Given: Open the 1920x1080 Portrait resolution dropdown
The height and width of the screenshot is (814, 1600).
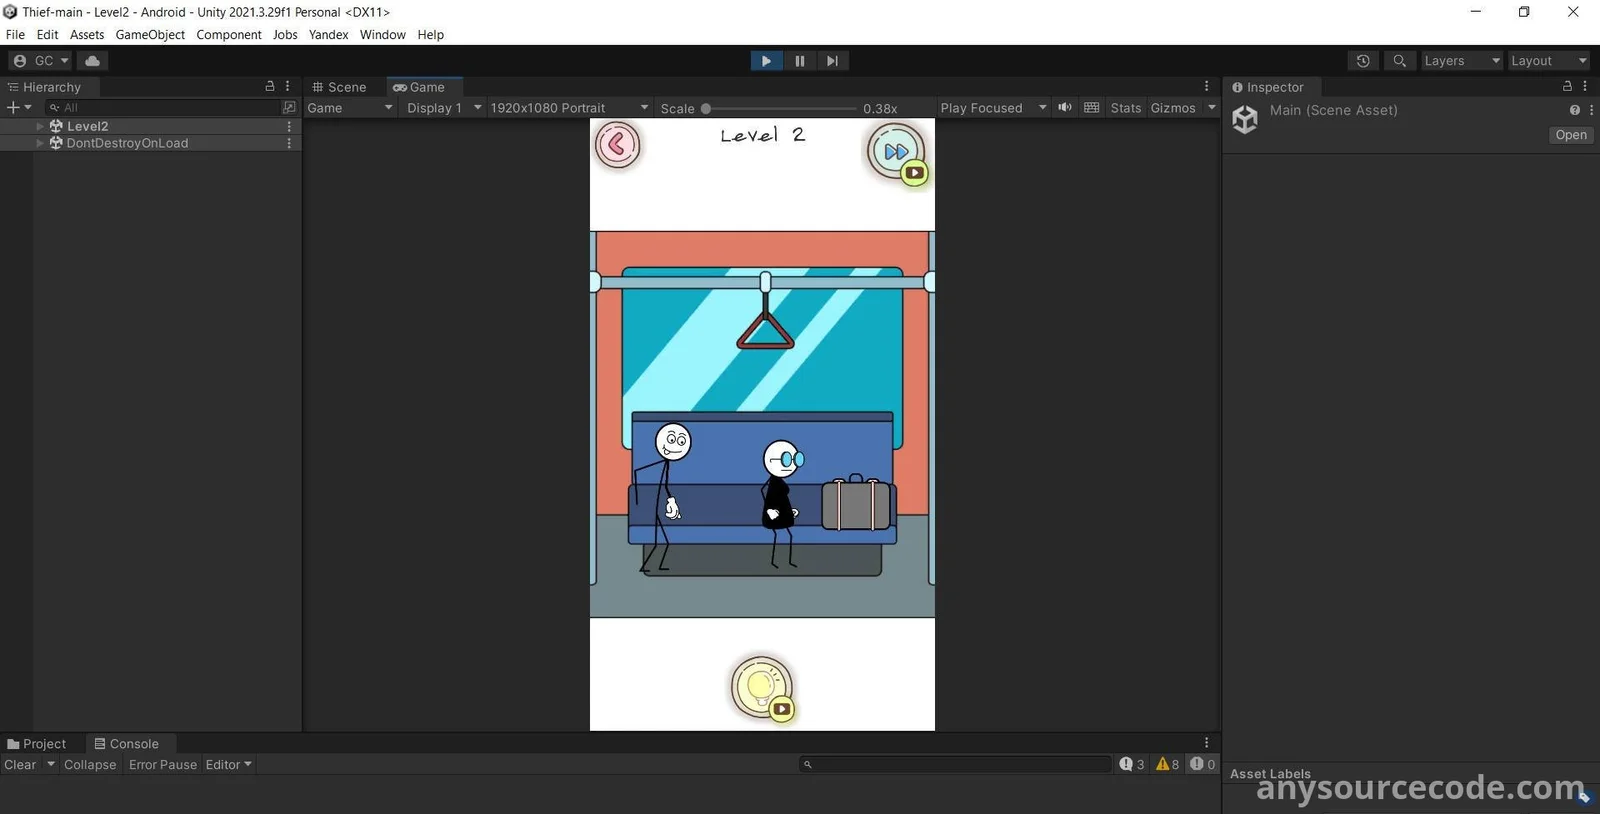Looking at the screenshot, I should [x=568, y=108].
